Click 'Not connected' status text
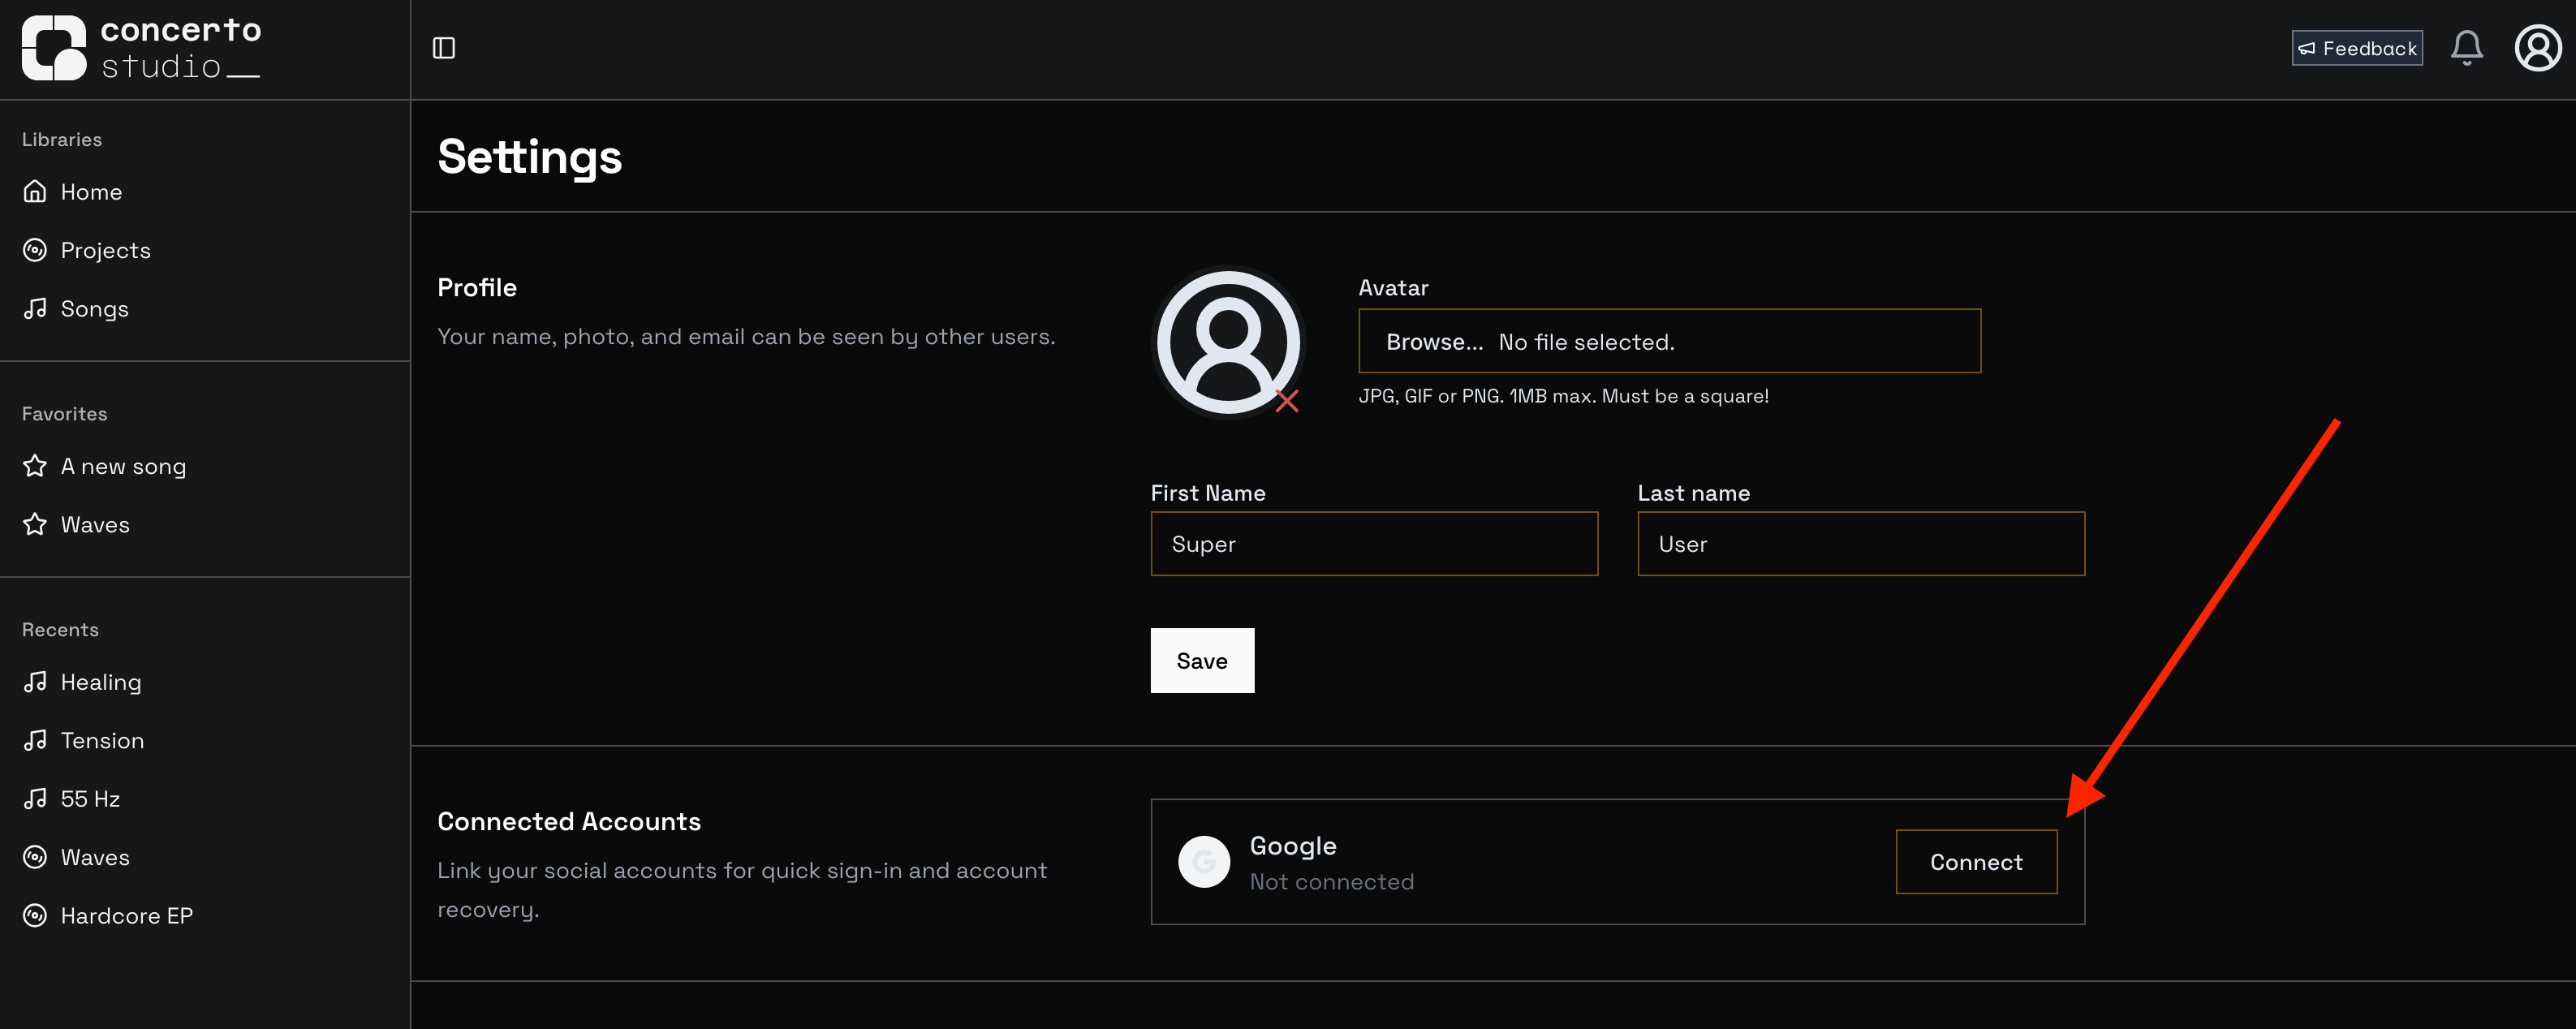 click(x=1331, y=882)
